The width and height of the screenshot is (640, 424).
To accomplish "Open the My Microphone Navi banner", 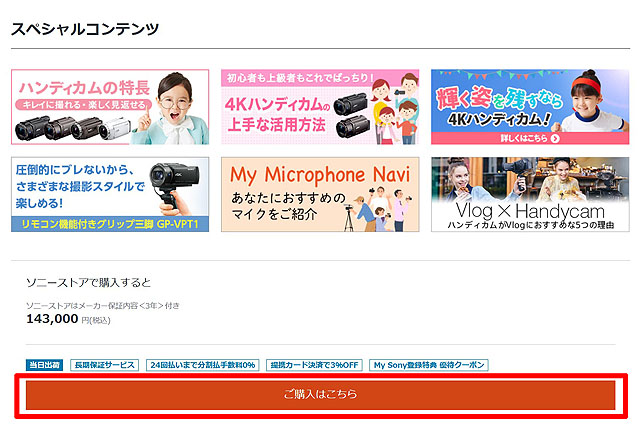I will click(320, 194).
